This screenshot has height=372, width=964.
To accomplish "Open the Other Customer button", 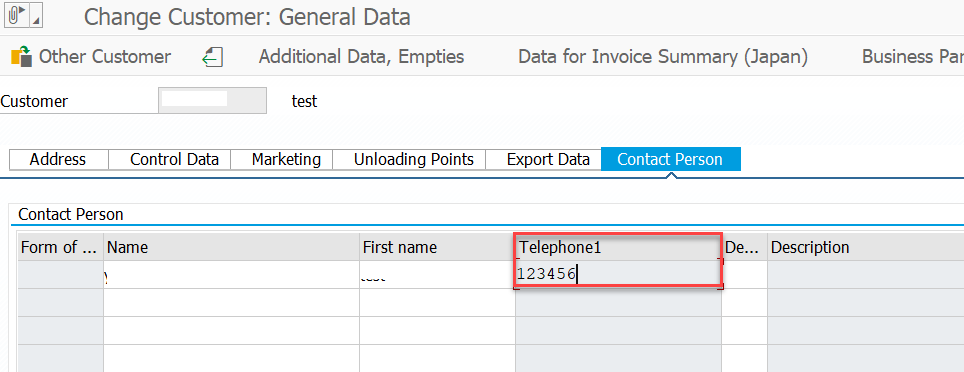I will pos(91,57).
